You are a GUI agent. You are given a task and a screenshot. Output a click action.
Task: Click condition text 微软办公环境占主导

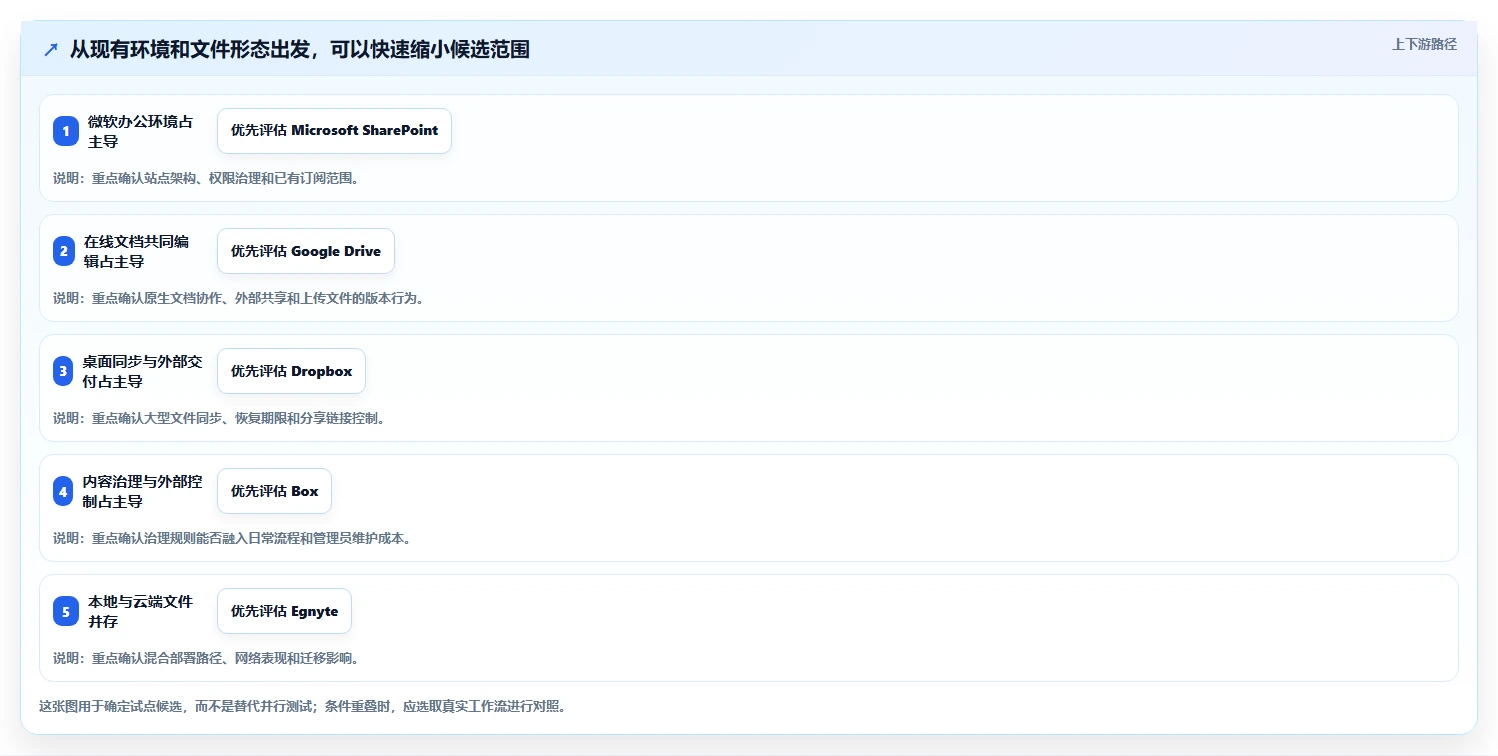pos(140,131)
